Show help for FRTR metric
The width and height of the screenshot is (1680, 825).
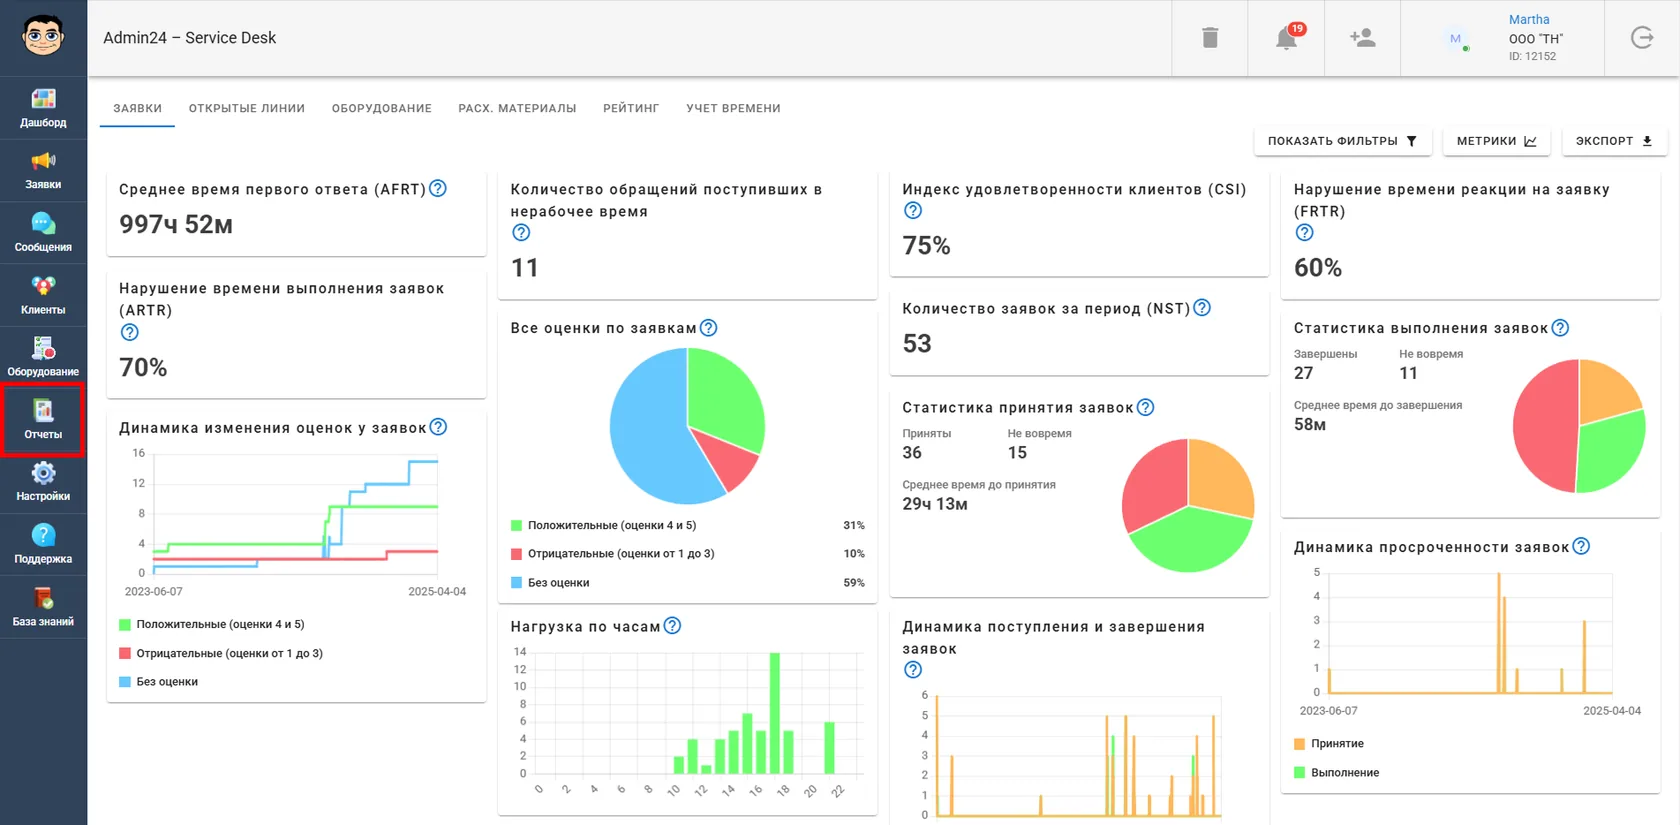click(x=1305, y=232)
